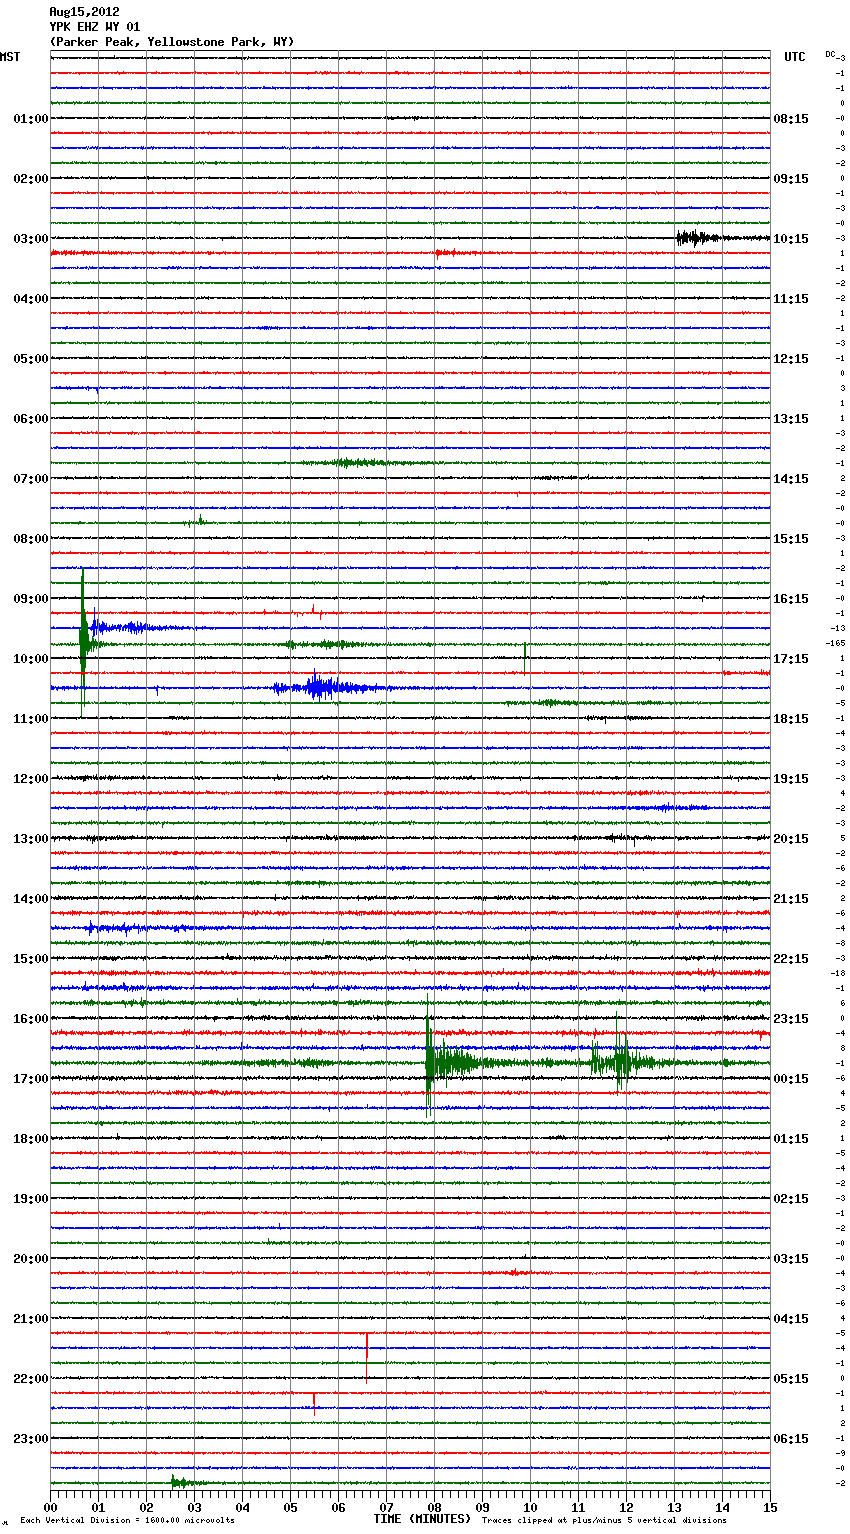This screenshot has width=850, height=1534.
Task: Click the -18 DC offset value
Action: 838,973
